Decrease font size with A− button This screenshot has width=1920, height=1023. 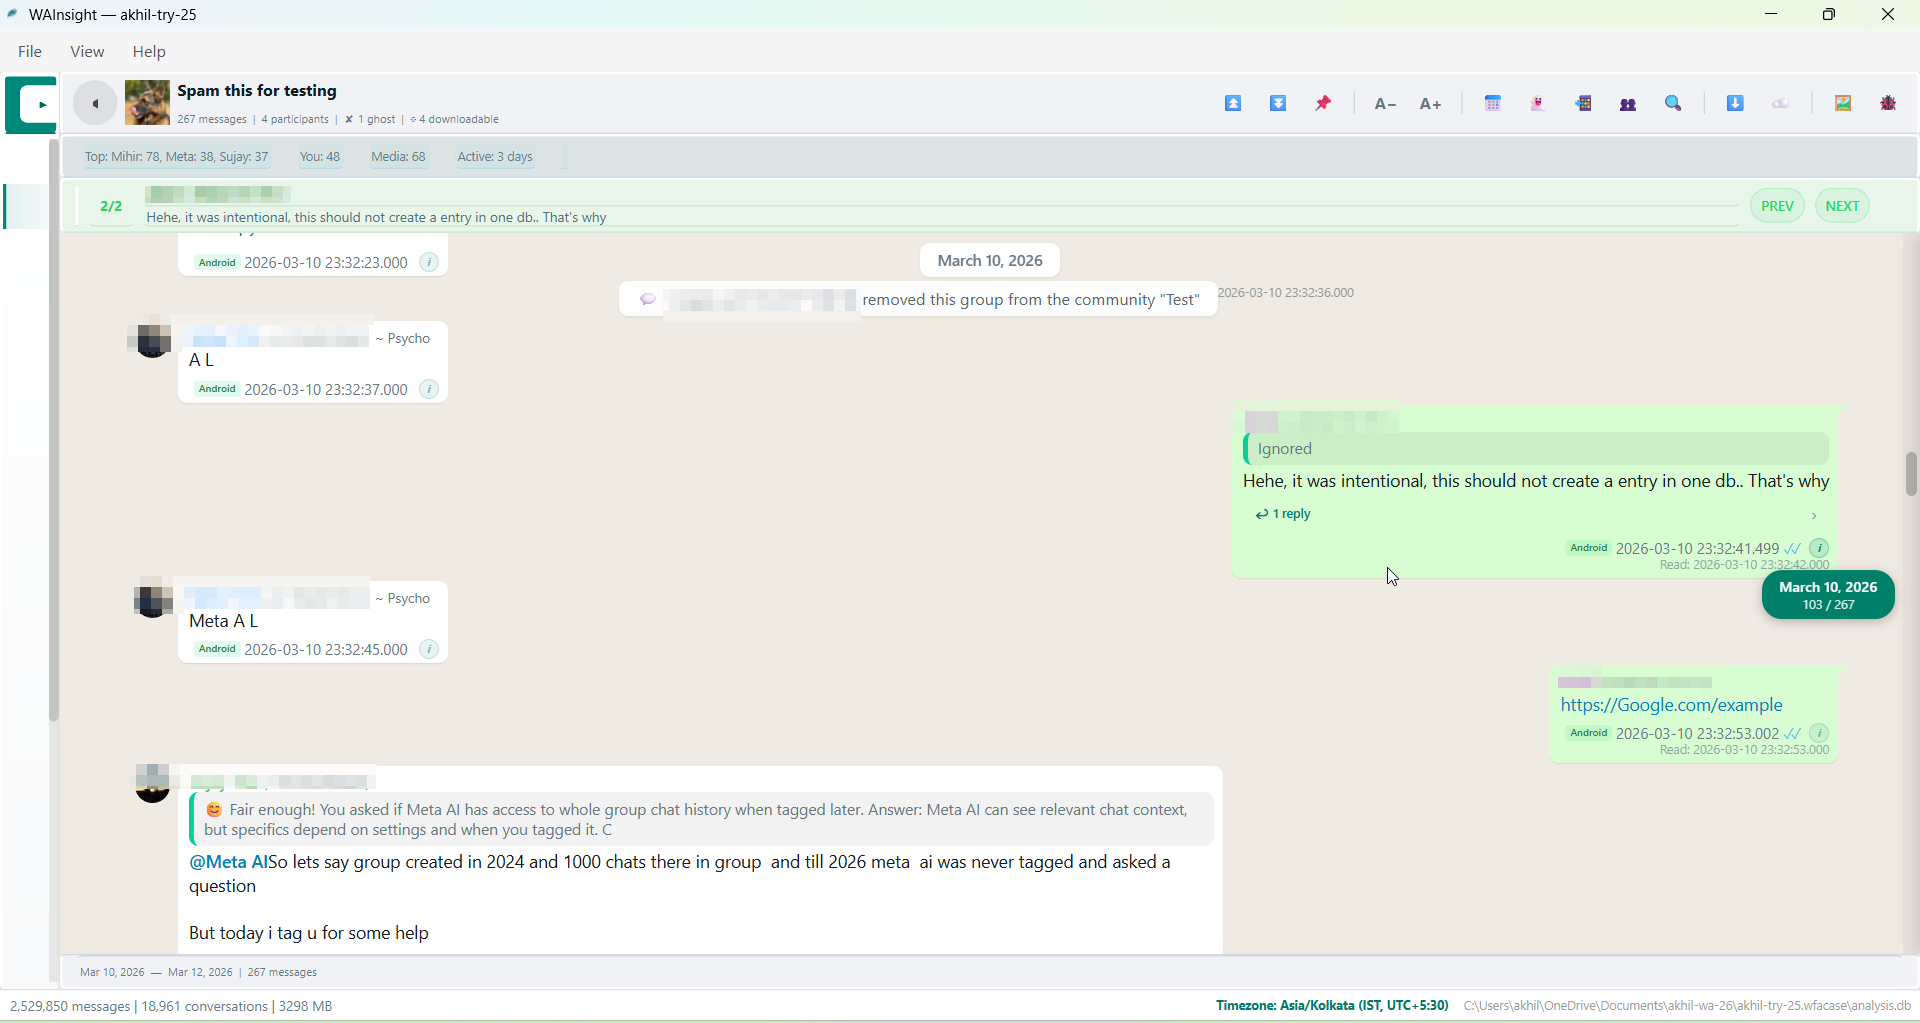1384,104
